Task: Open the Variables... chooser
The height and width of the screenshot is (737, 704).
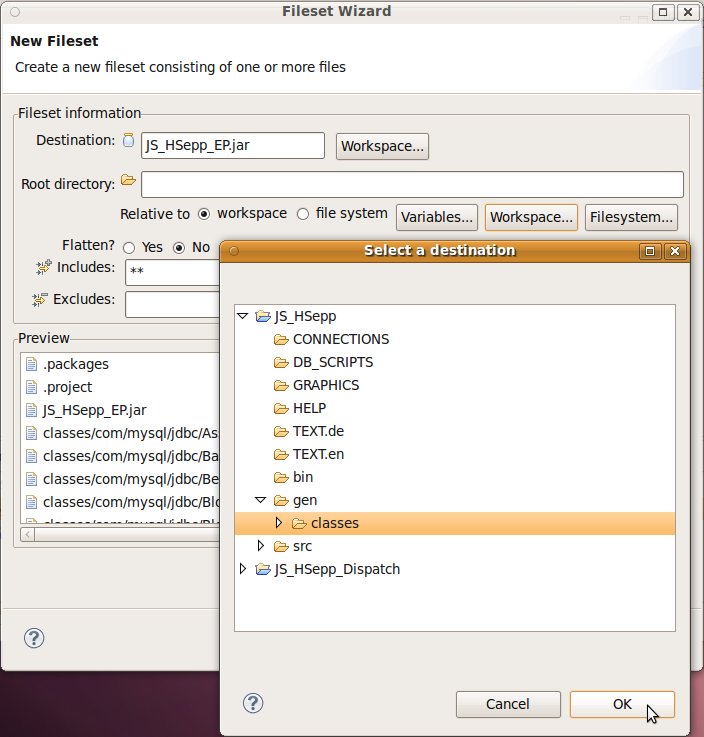Action: pos(437,216)
